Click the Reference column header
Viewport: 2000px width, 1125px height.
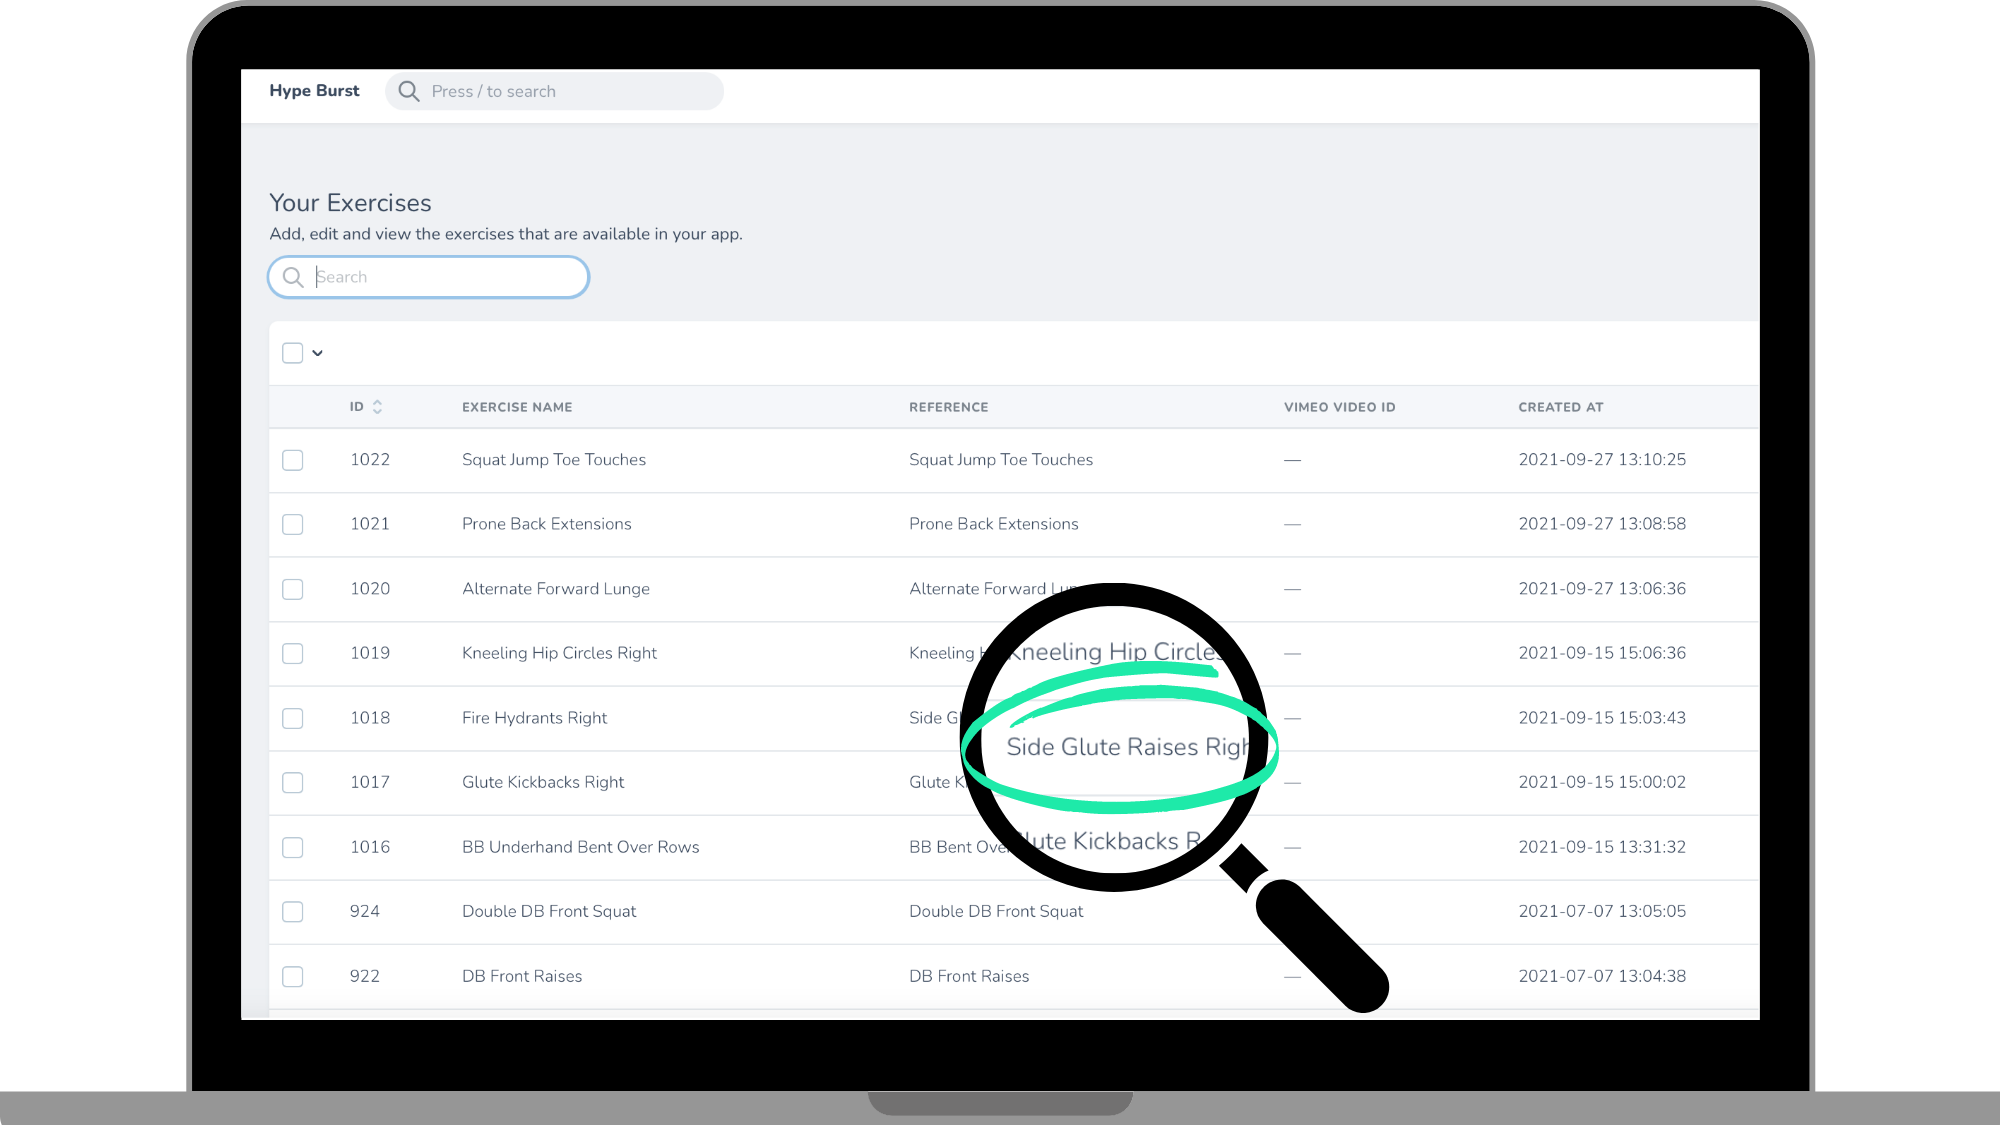[x=948, y=407]
